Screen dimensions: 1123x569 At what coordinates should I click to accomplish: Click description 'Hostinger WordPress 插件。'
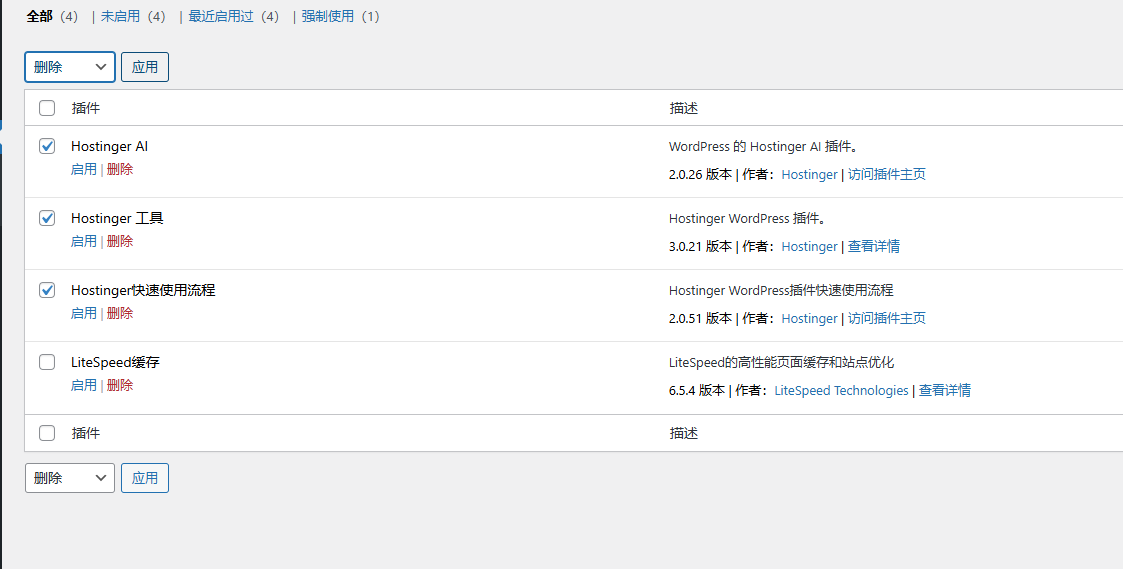point(748,219)
